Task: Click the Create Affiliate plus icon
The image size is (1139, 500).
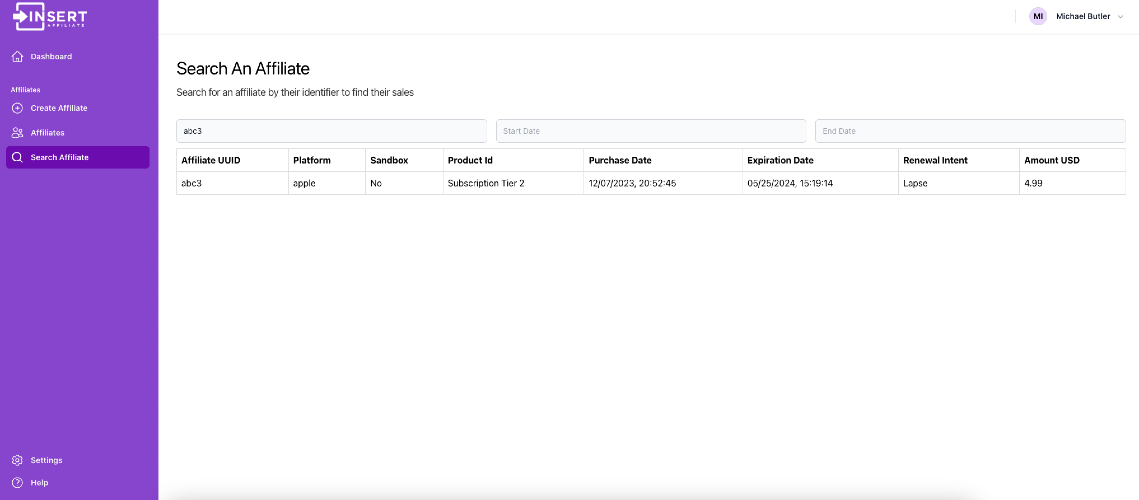Action: 18,108
